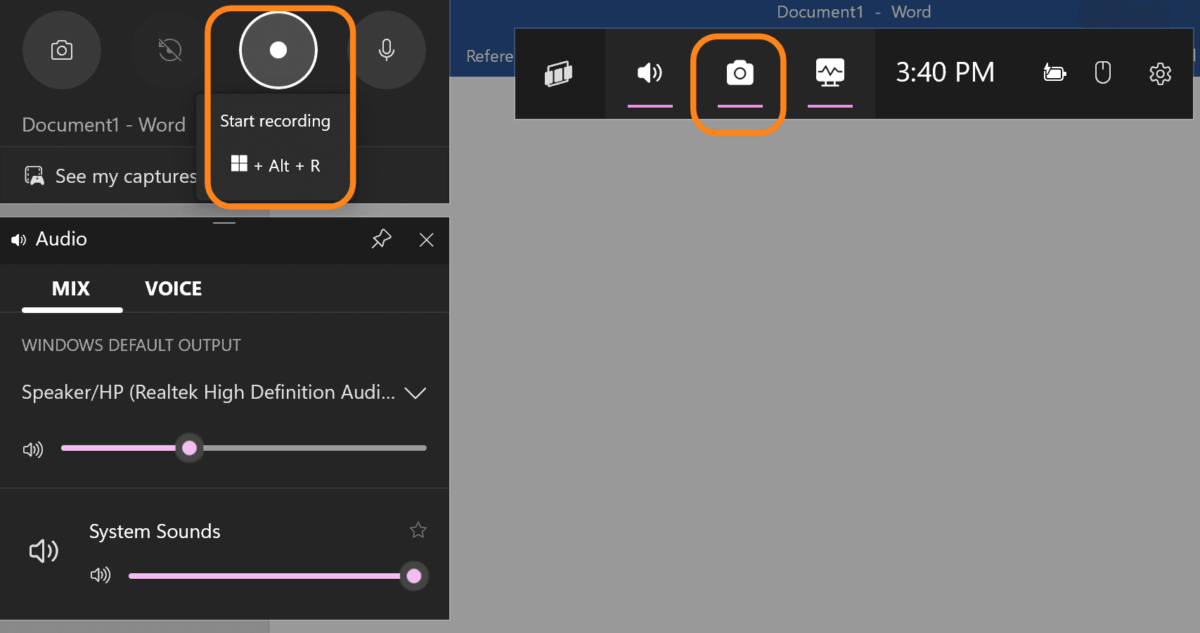Image resolution: width=1200 pixels, height=633 pixels.
Task: Click the mouse pointer icon on the bar
Action: 1102,72
